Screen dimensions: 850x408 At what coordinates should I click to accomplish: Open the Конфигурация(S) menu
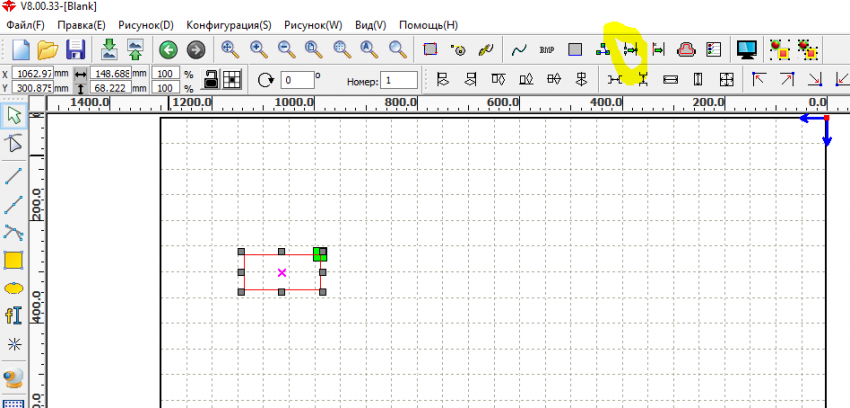(x=229, y=24)
